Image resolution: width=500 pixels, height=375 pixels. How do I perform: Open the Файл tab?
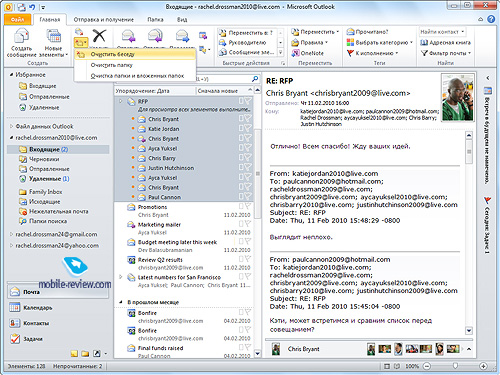click(x=18, y=19)
